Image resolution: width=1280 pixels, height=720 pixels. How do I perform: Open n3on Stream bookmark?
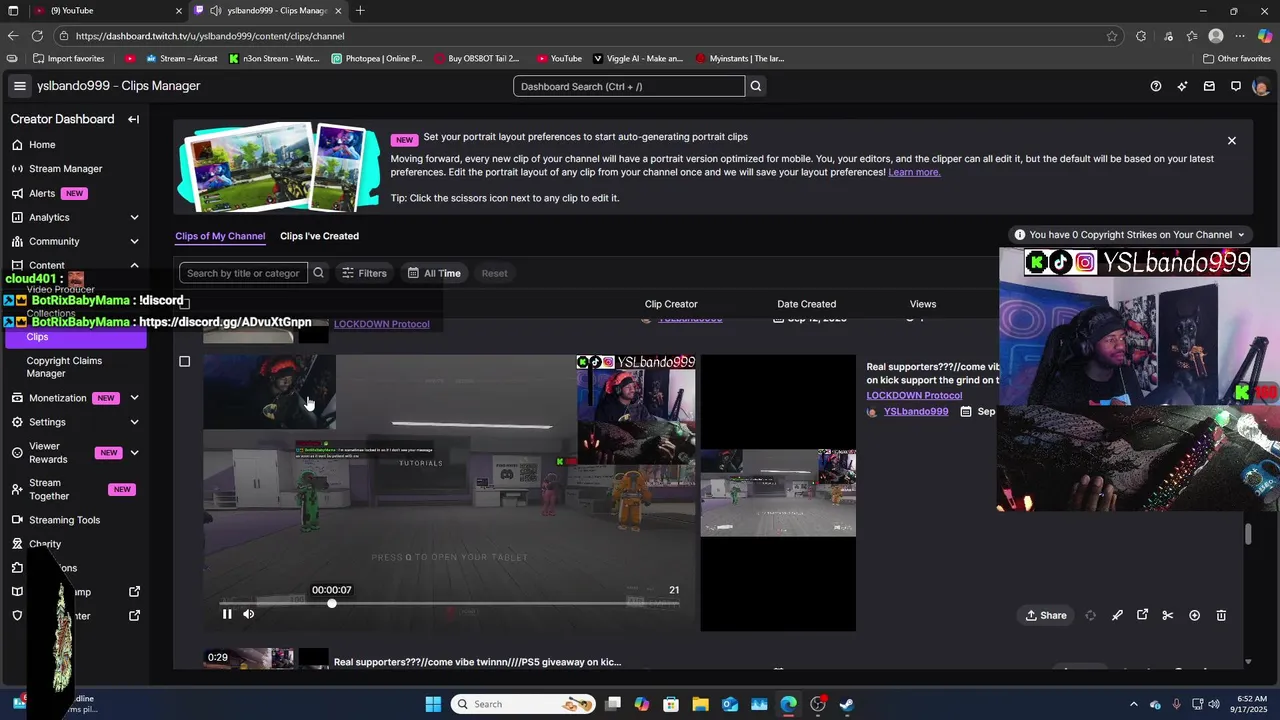point(274,58)
